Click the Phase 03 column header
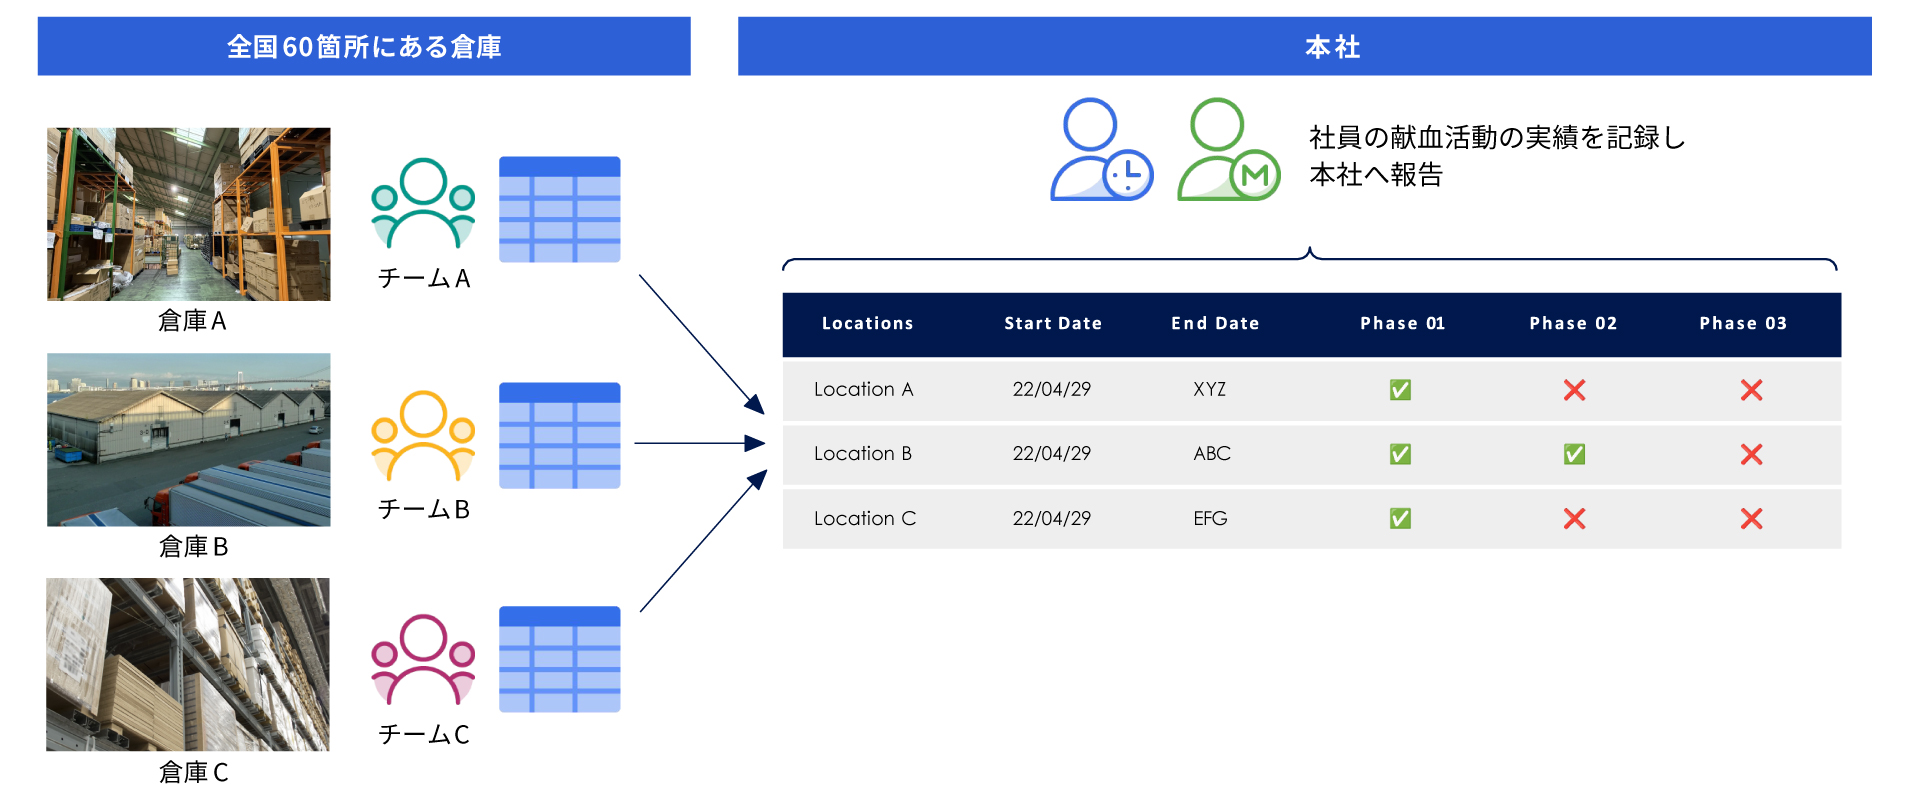The height and width of the screenshot is (800, 1920). 1743,323
